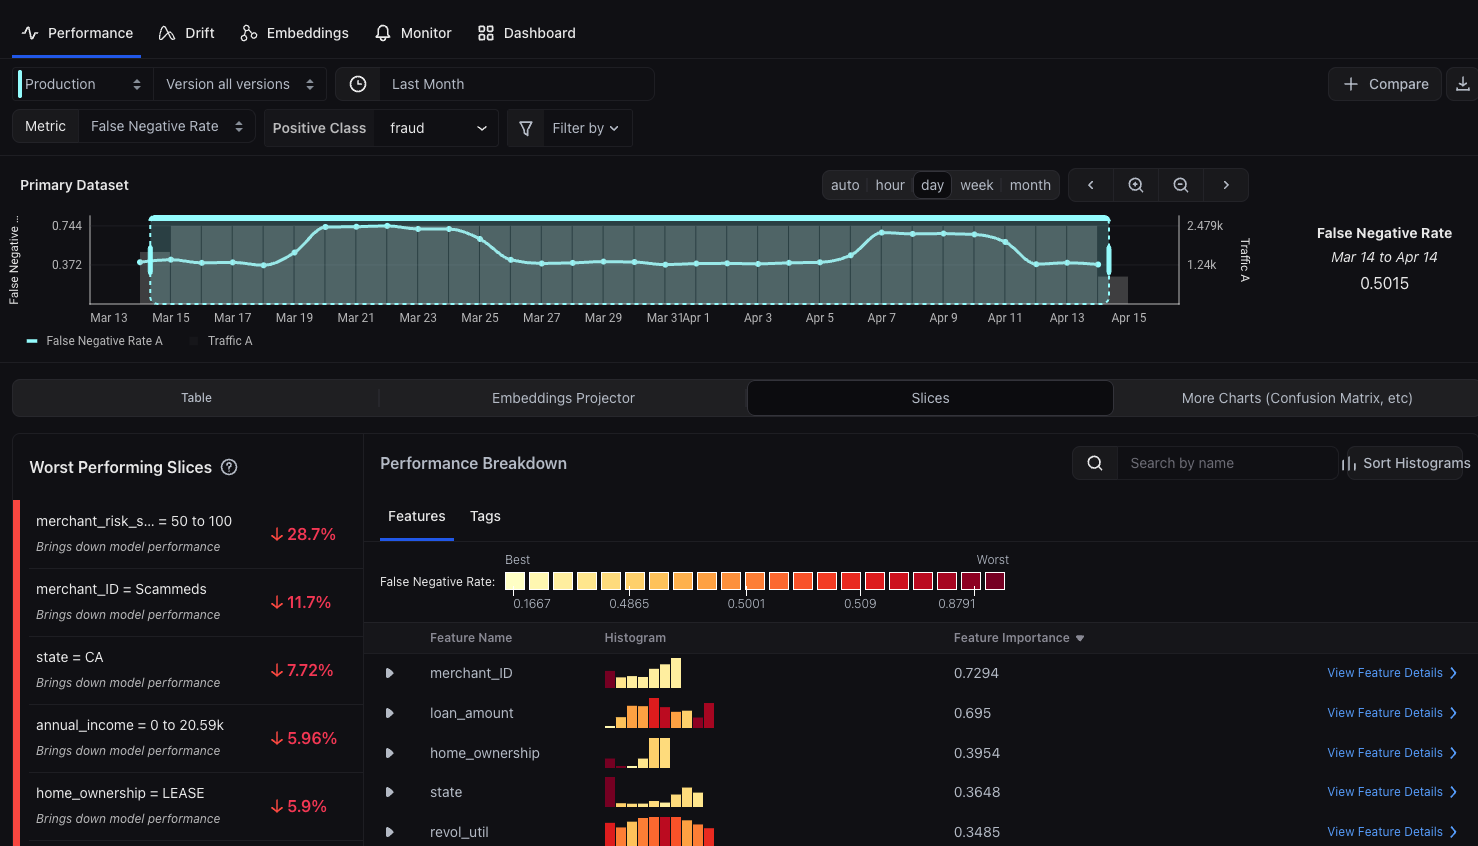Toggle False Negative Rate A legend

click(x=95, y=341)
